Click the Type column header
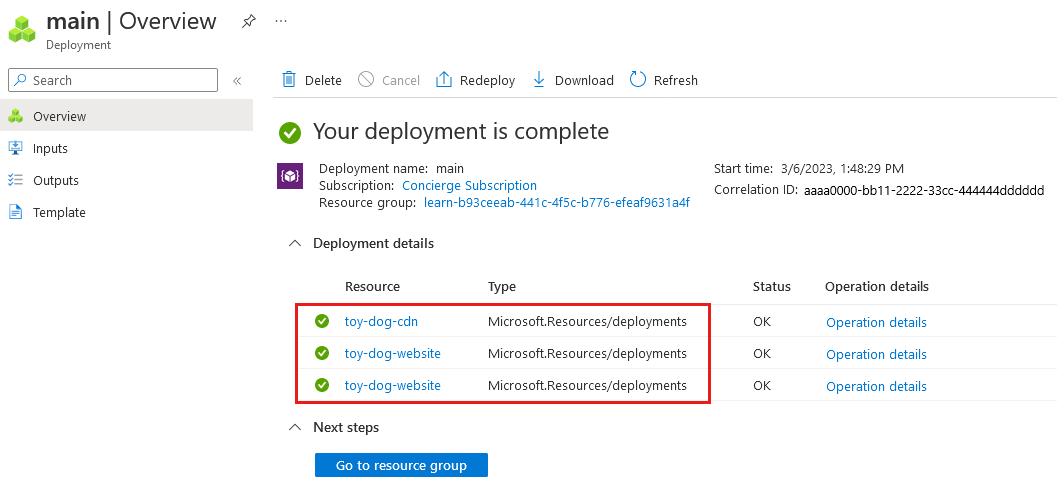 click(502, 286)
